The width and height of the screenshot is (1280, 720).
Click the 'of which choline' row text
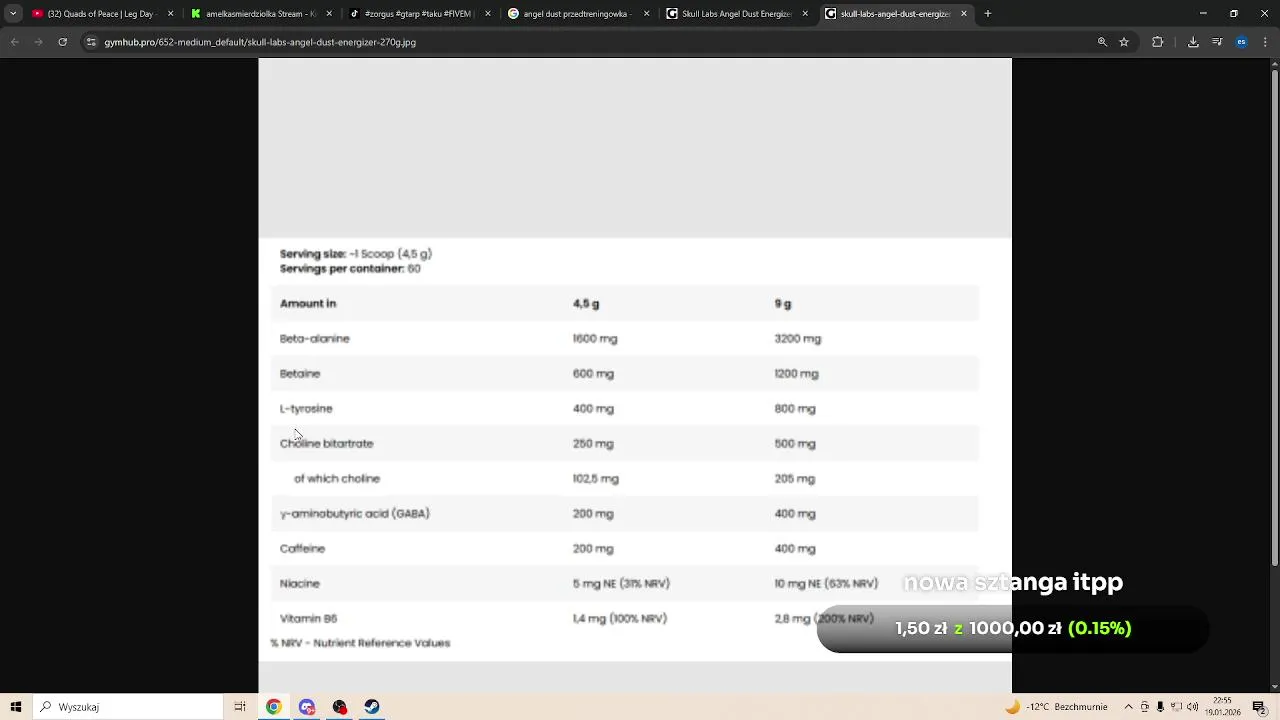(337, 479)
